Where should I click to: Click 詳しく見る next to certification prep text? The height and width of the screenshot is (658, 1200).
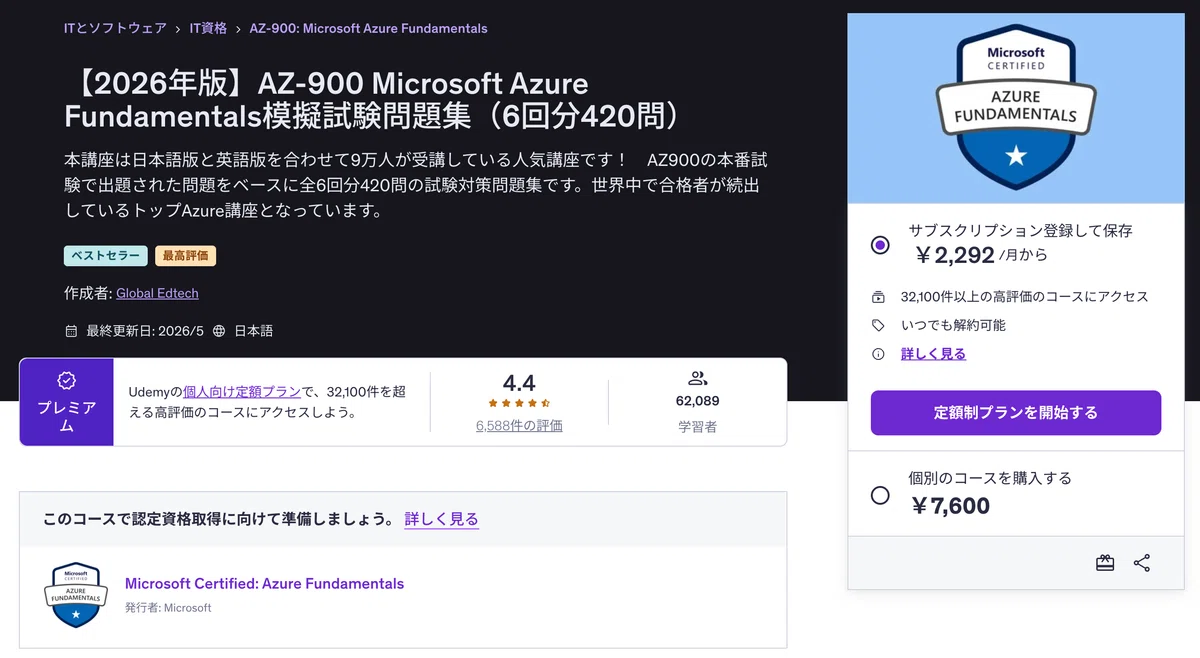(442, 519)
